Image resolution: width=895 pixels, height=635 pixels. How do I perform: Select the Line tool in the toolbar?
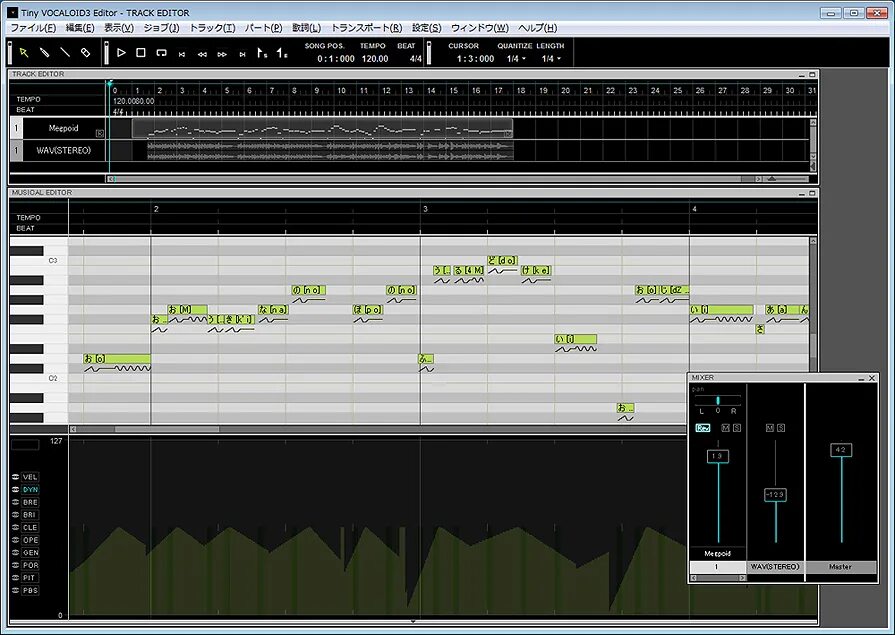click(x=64, y=51)
